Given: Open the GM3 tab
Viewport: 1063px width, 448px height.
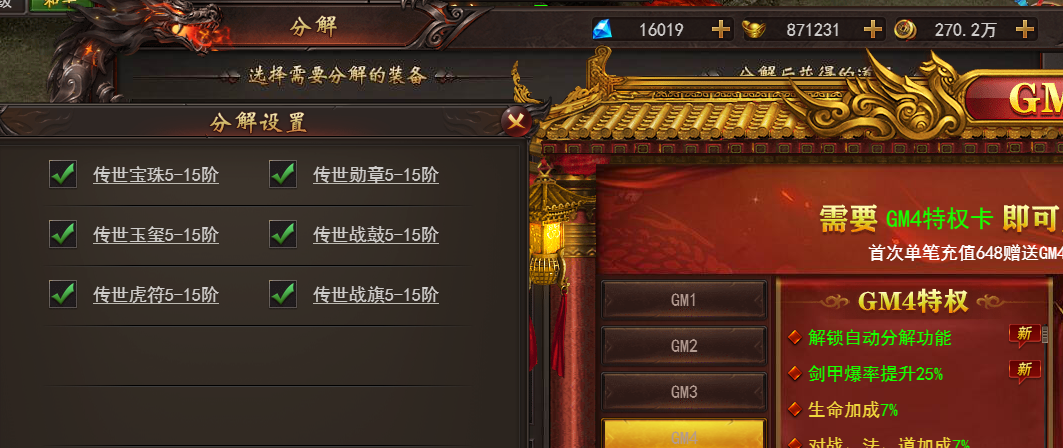Looking at the screenshot, I should point(684,392).
